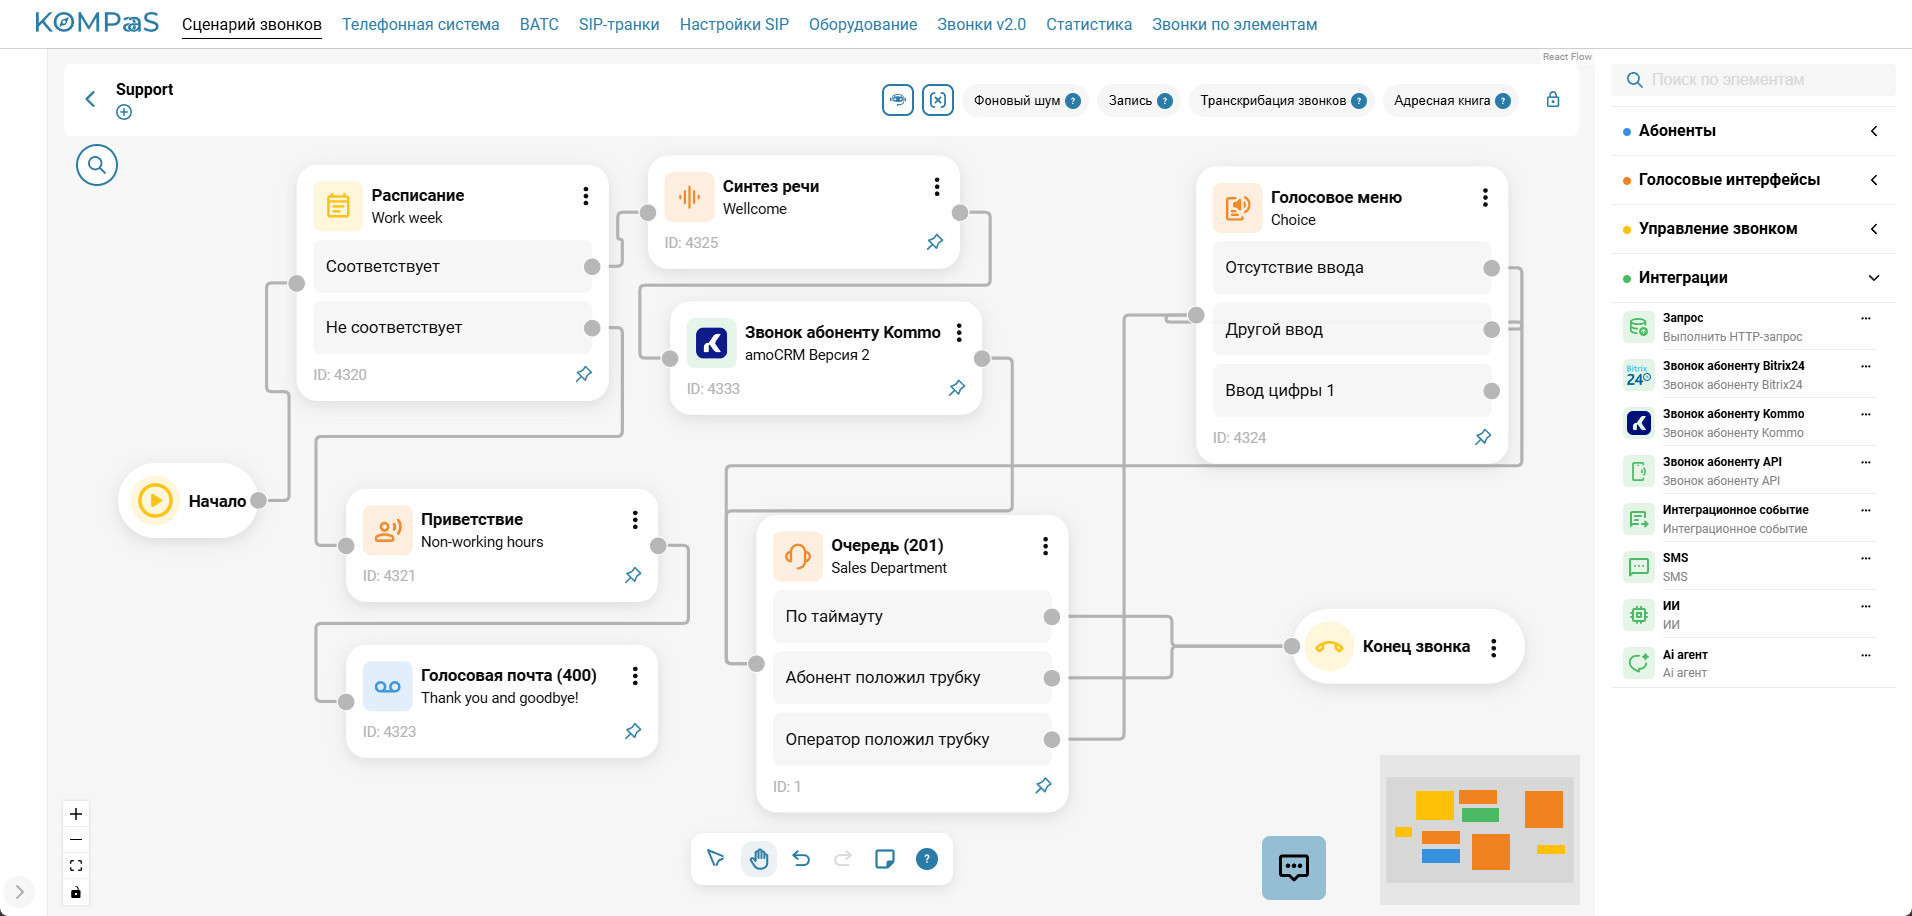Open the chat support widget
Image resolution: width=1912 pixels, height=916 pixels.
[1294, 867]
